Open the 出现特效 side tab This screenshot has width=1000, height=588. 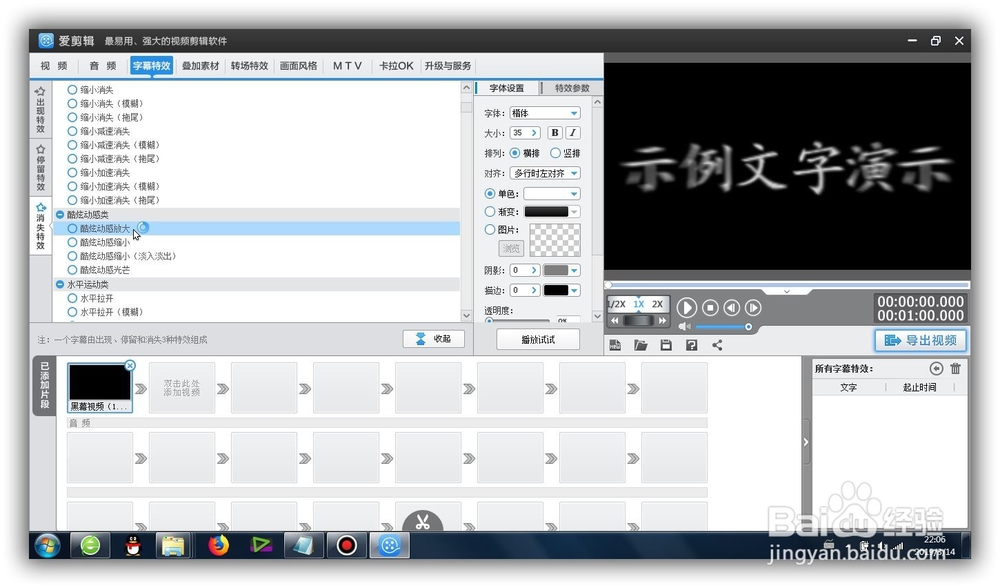coord(41,109)
